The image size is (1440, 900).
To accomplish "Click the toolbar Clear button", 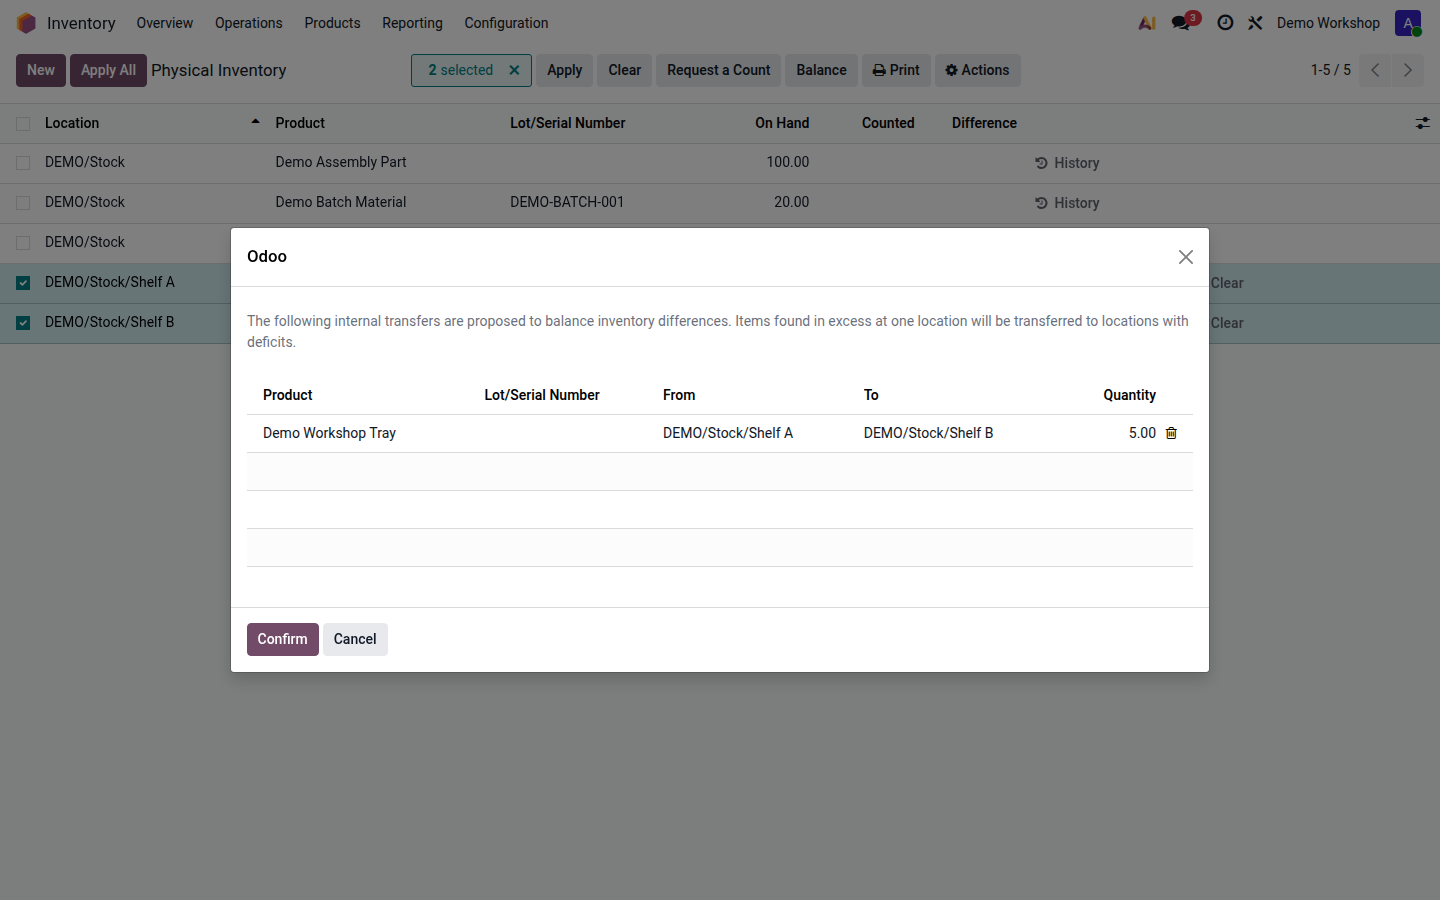I will click(x=625, y=70).
